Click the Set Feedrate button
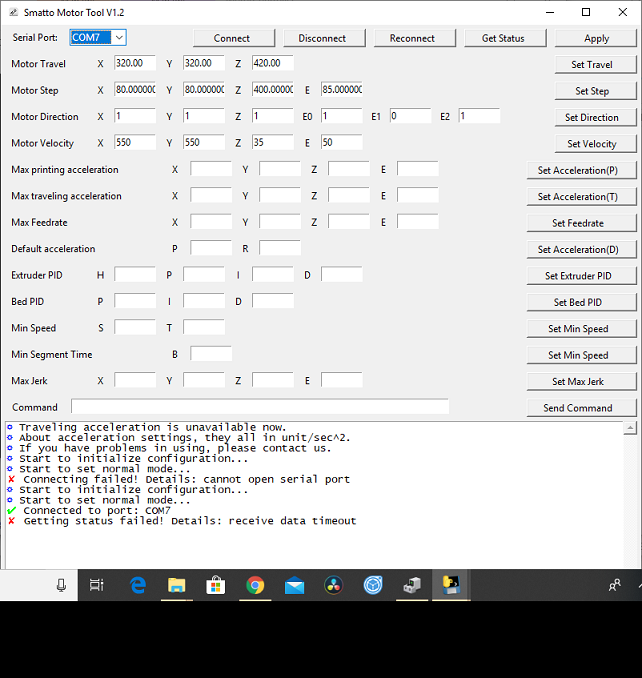The image size is (642, 678). tap(581, 223)
